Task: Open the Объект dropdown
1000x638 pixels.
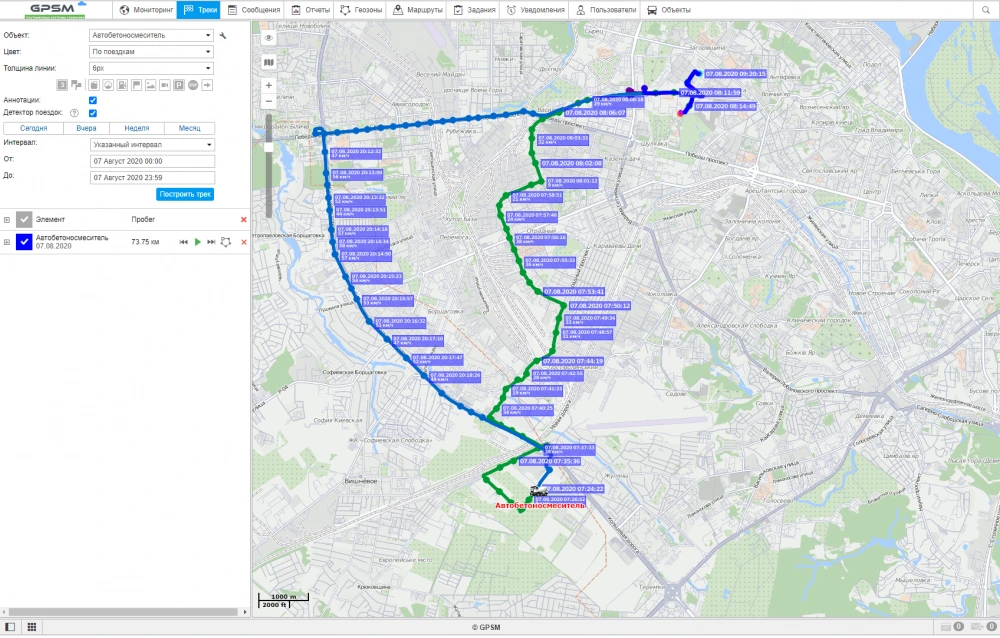Action: point(151,35)
